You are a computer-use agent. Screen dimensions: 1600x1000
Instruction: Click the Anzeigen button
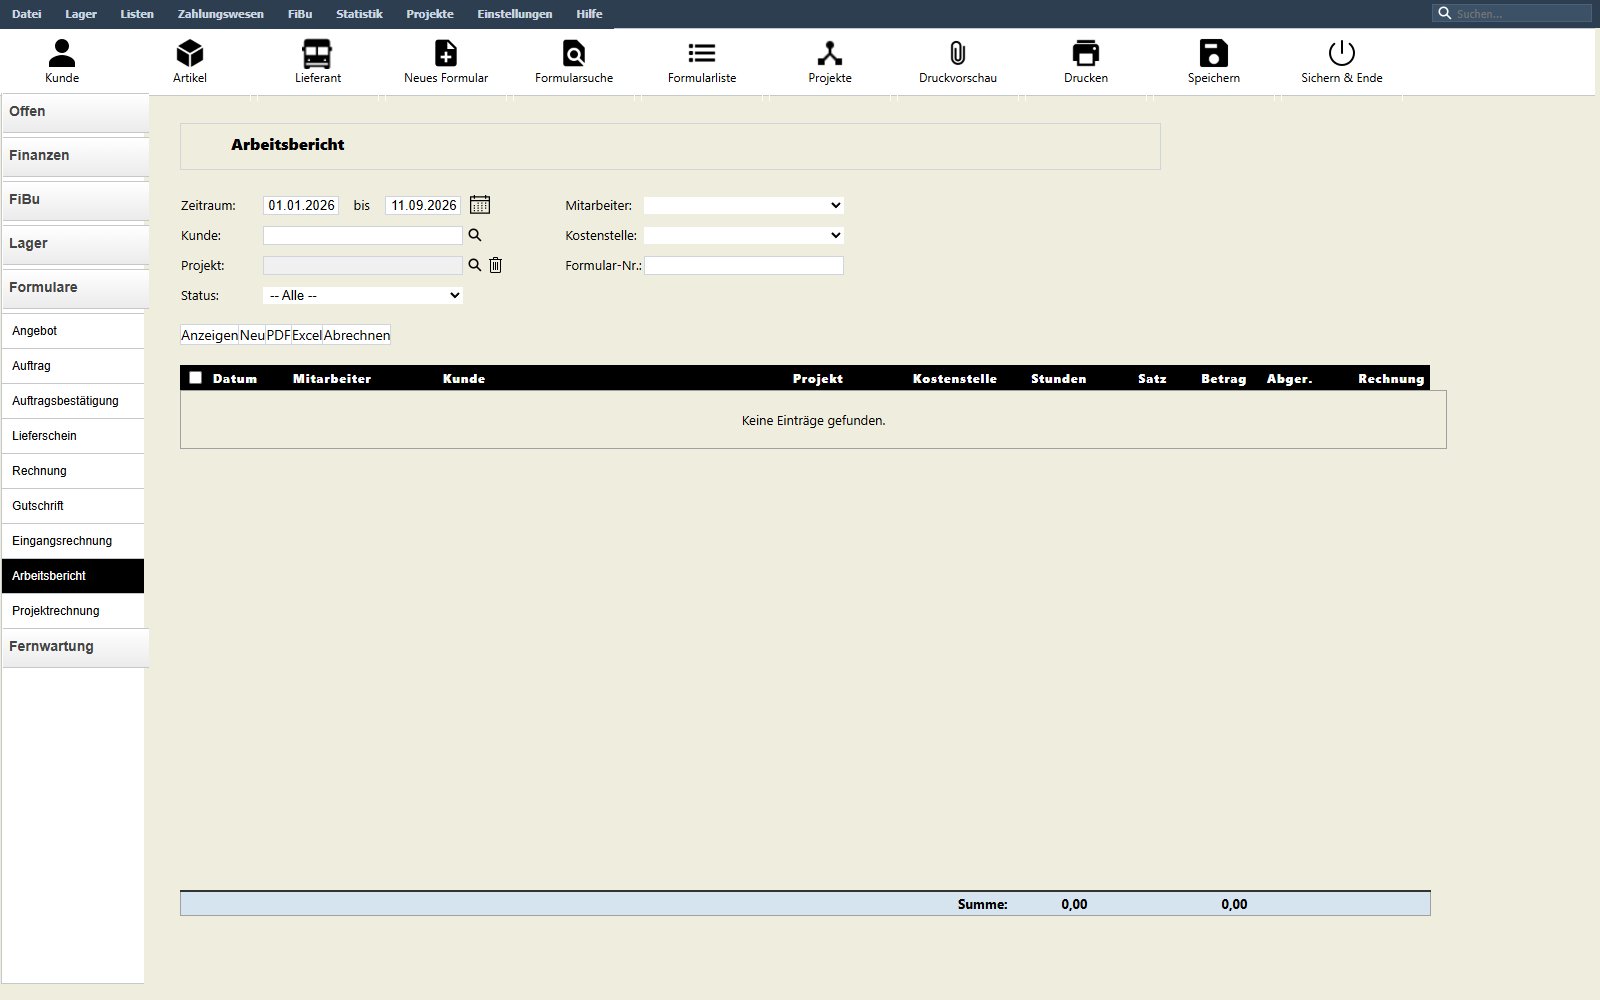coord(209,335)
